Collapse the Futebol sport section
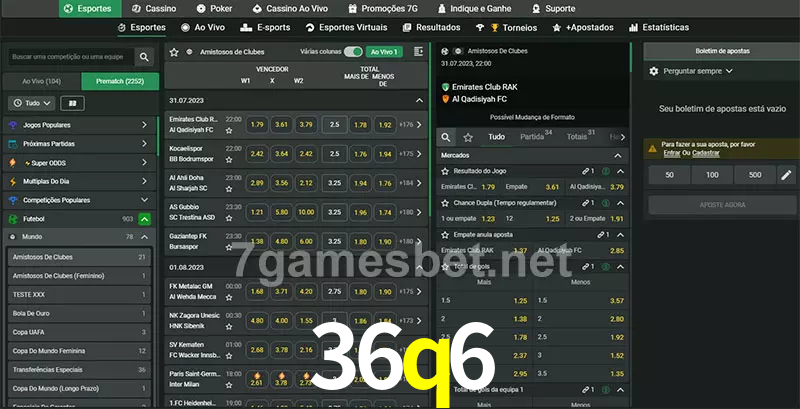This screenshot has height=409, width=800. click(144, 219)
